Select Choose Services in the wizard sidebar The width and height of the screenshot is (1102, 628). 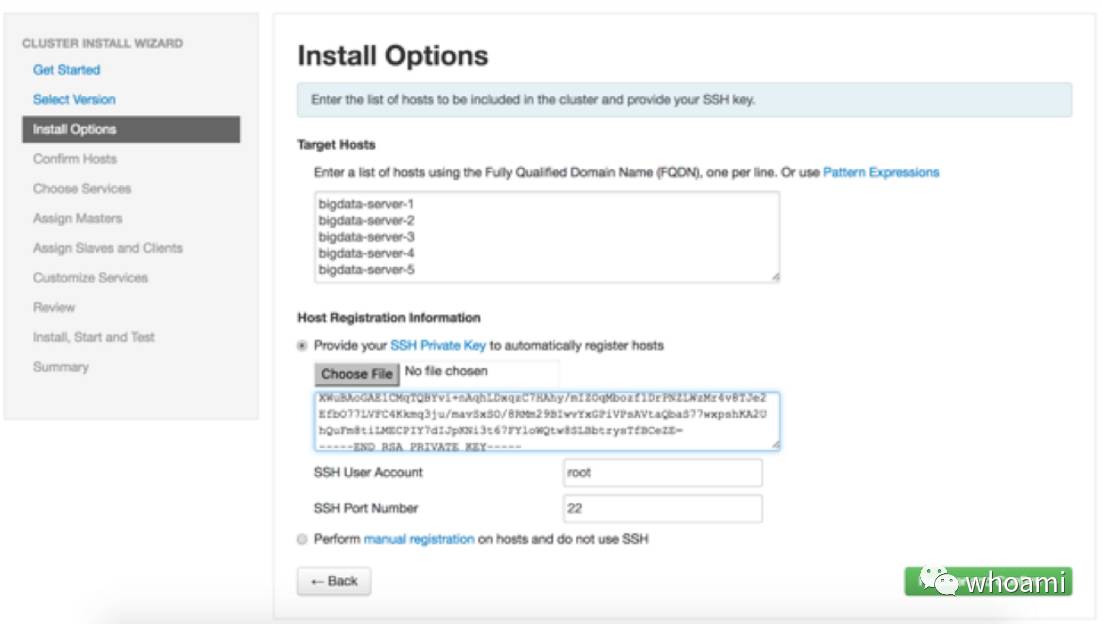[x=82, y=189]
